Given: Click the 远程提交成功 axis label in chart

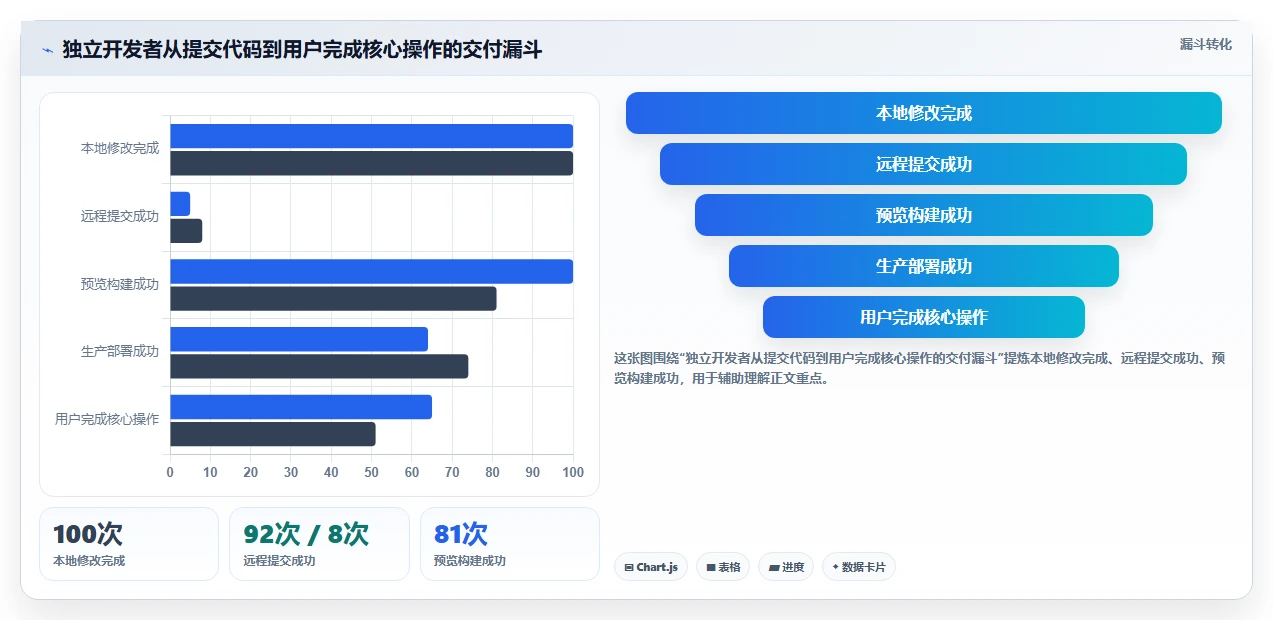Looking at the screenshot, I should [x=120, y=216].
